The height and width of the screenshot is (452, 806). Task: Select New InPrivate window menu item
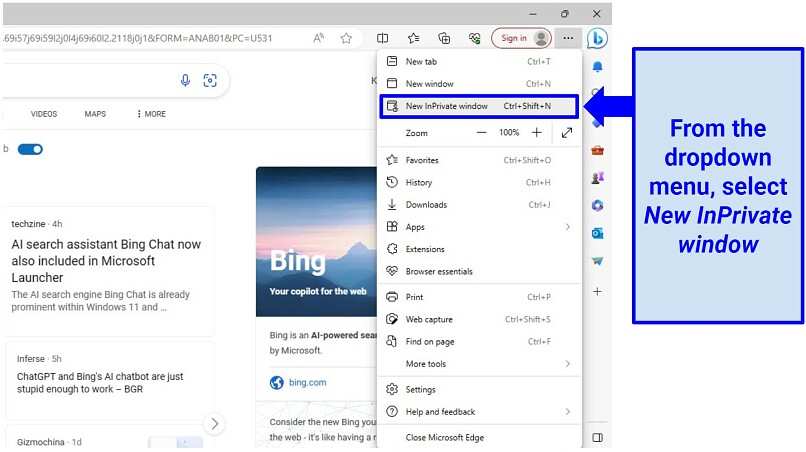[x=478, y=106]
